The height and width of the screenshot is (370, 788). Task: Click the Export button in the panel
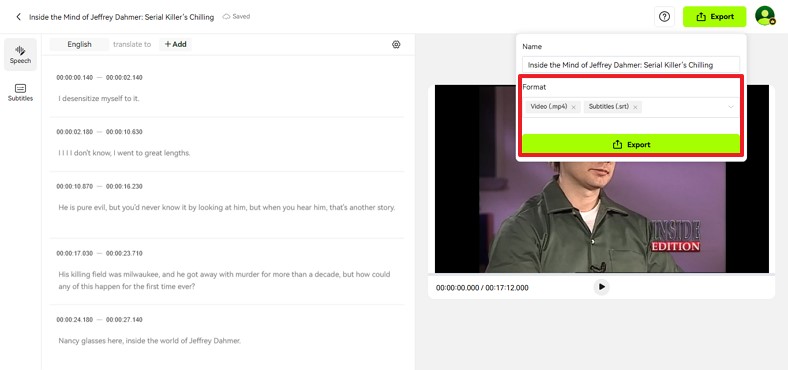point(631,144)
